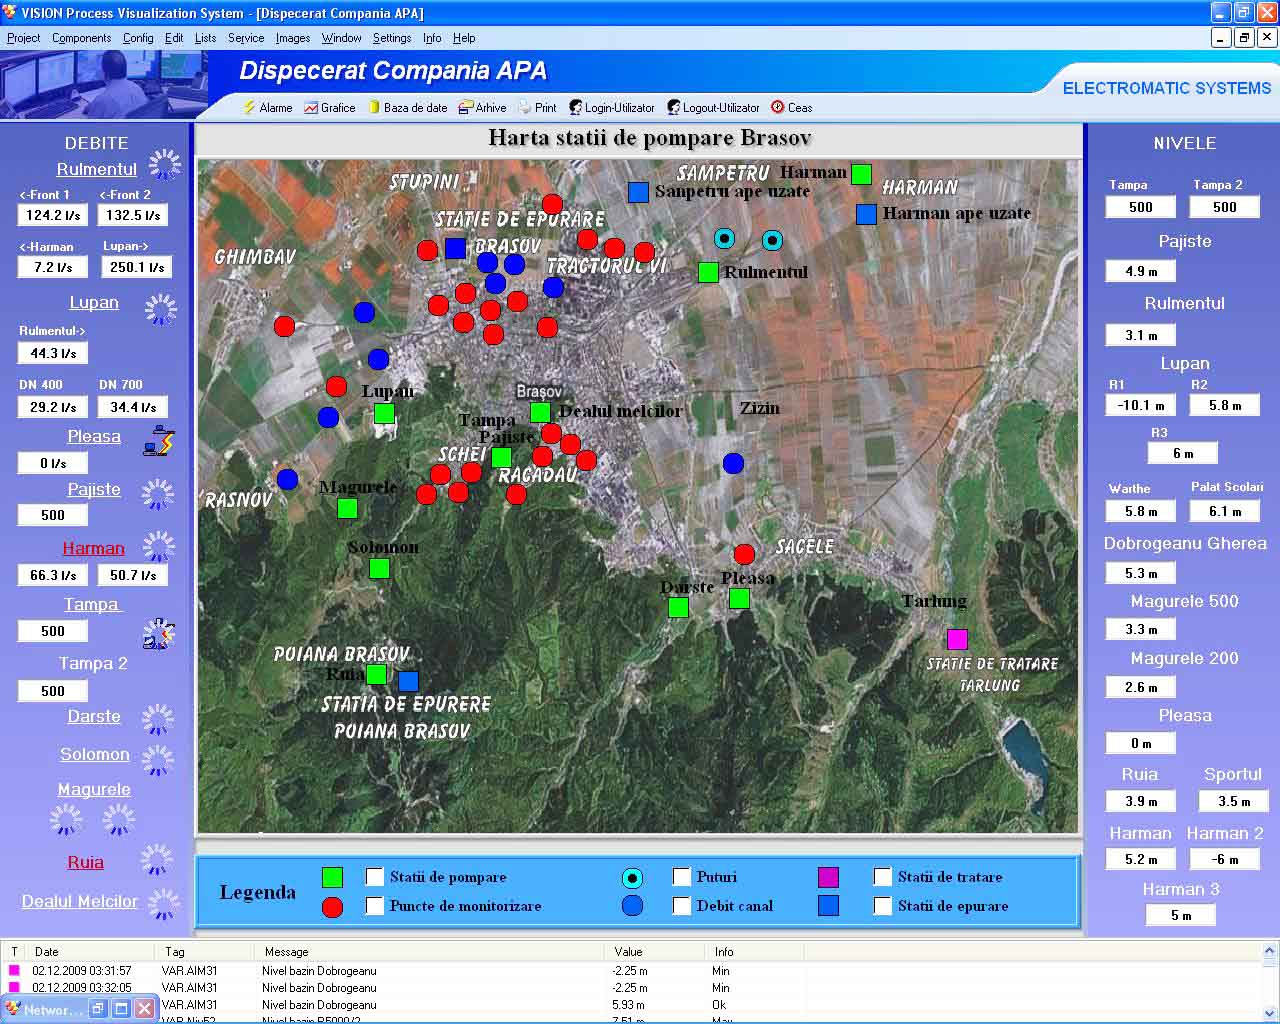Click the Front 1 value 124.2 l/s field
The width and height of the screenshot is (1280, 1024).
tap(53, 215)
